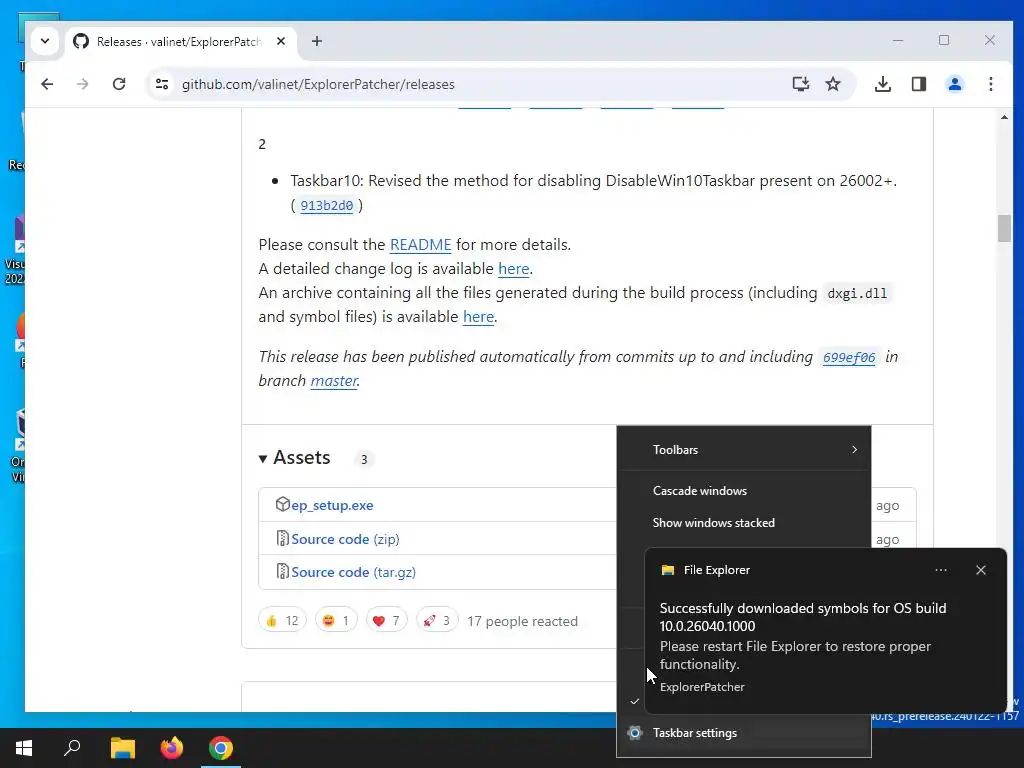The height and width of the screenshot is (768, 1024).
Task: Click the Chrome taskbar icon
Action: (x=221, y=748)
